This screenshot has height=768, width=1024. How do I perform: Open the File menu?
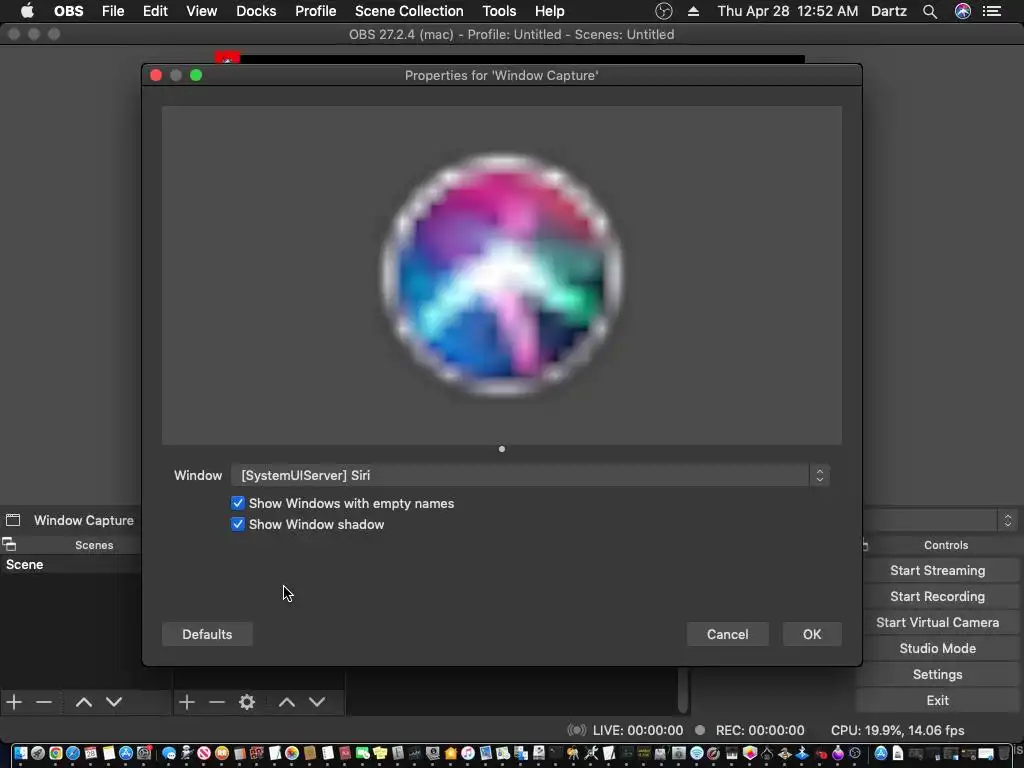pyautogui.click(x=113, y=11)
